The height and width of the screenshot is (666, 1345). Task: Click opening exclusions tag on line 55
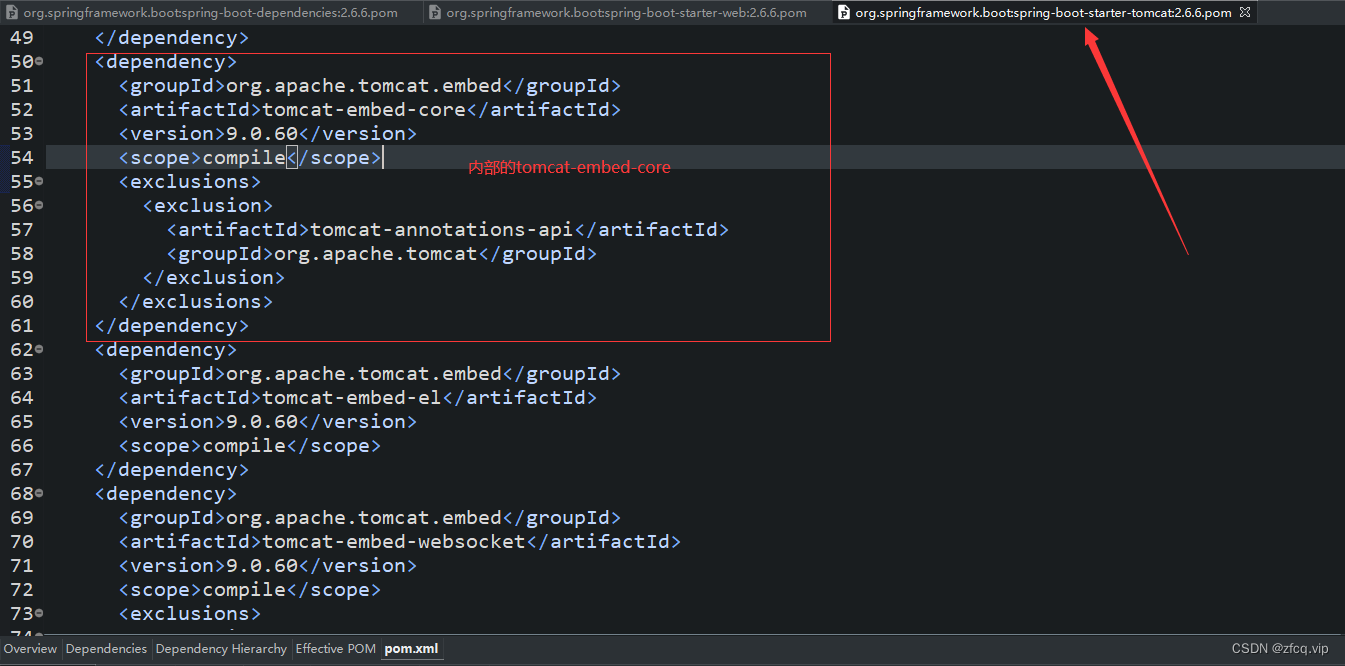[x=190, y=181]
